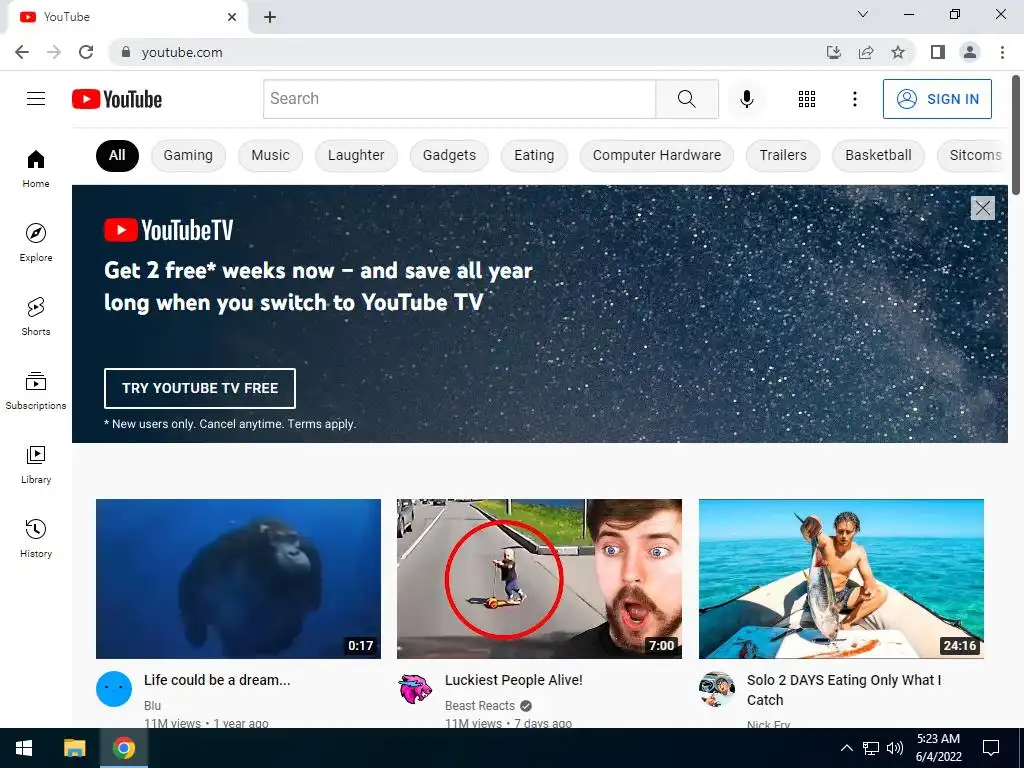Bookmark this page star

pos(898,52)
